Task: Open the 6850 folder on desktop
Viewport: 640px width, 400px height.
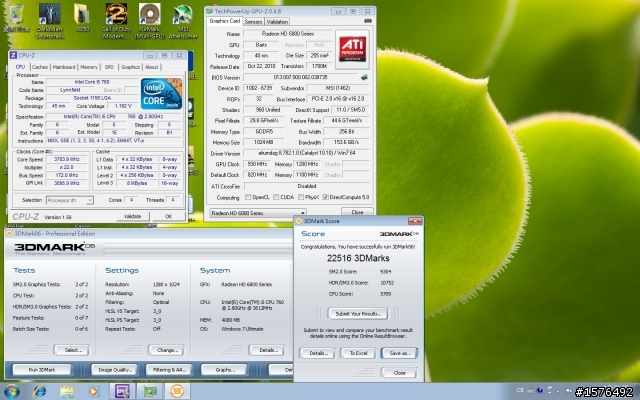Action: pos(82,17)
